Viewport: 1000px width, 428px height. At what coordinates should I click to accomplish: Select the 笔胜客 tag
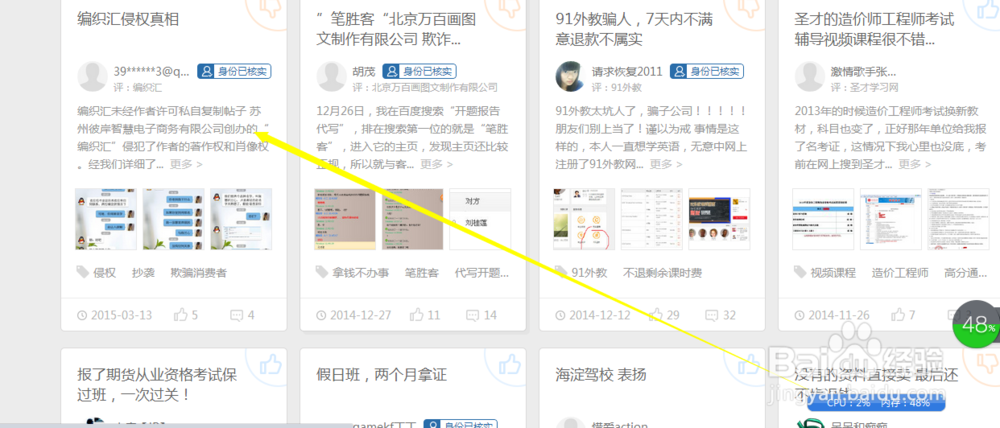(x=422, y=273)
